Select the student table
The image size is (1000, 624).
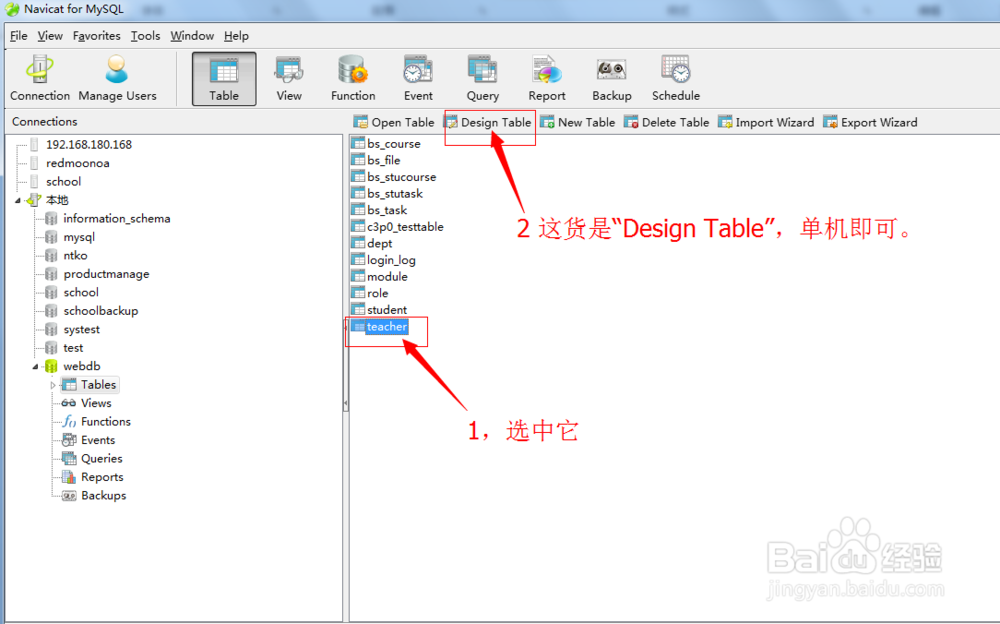point(386,310)
